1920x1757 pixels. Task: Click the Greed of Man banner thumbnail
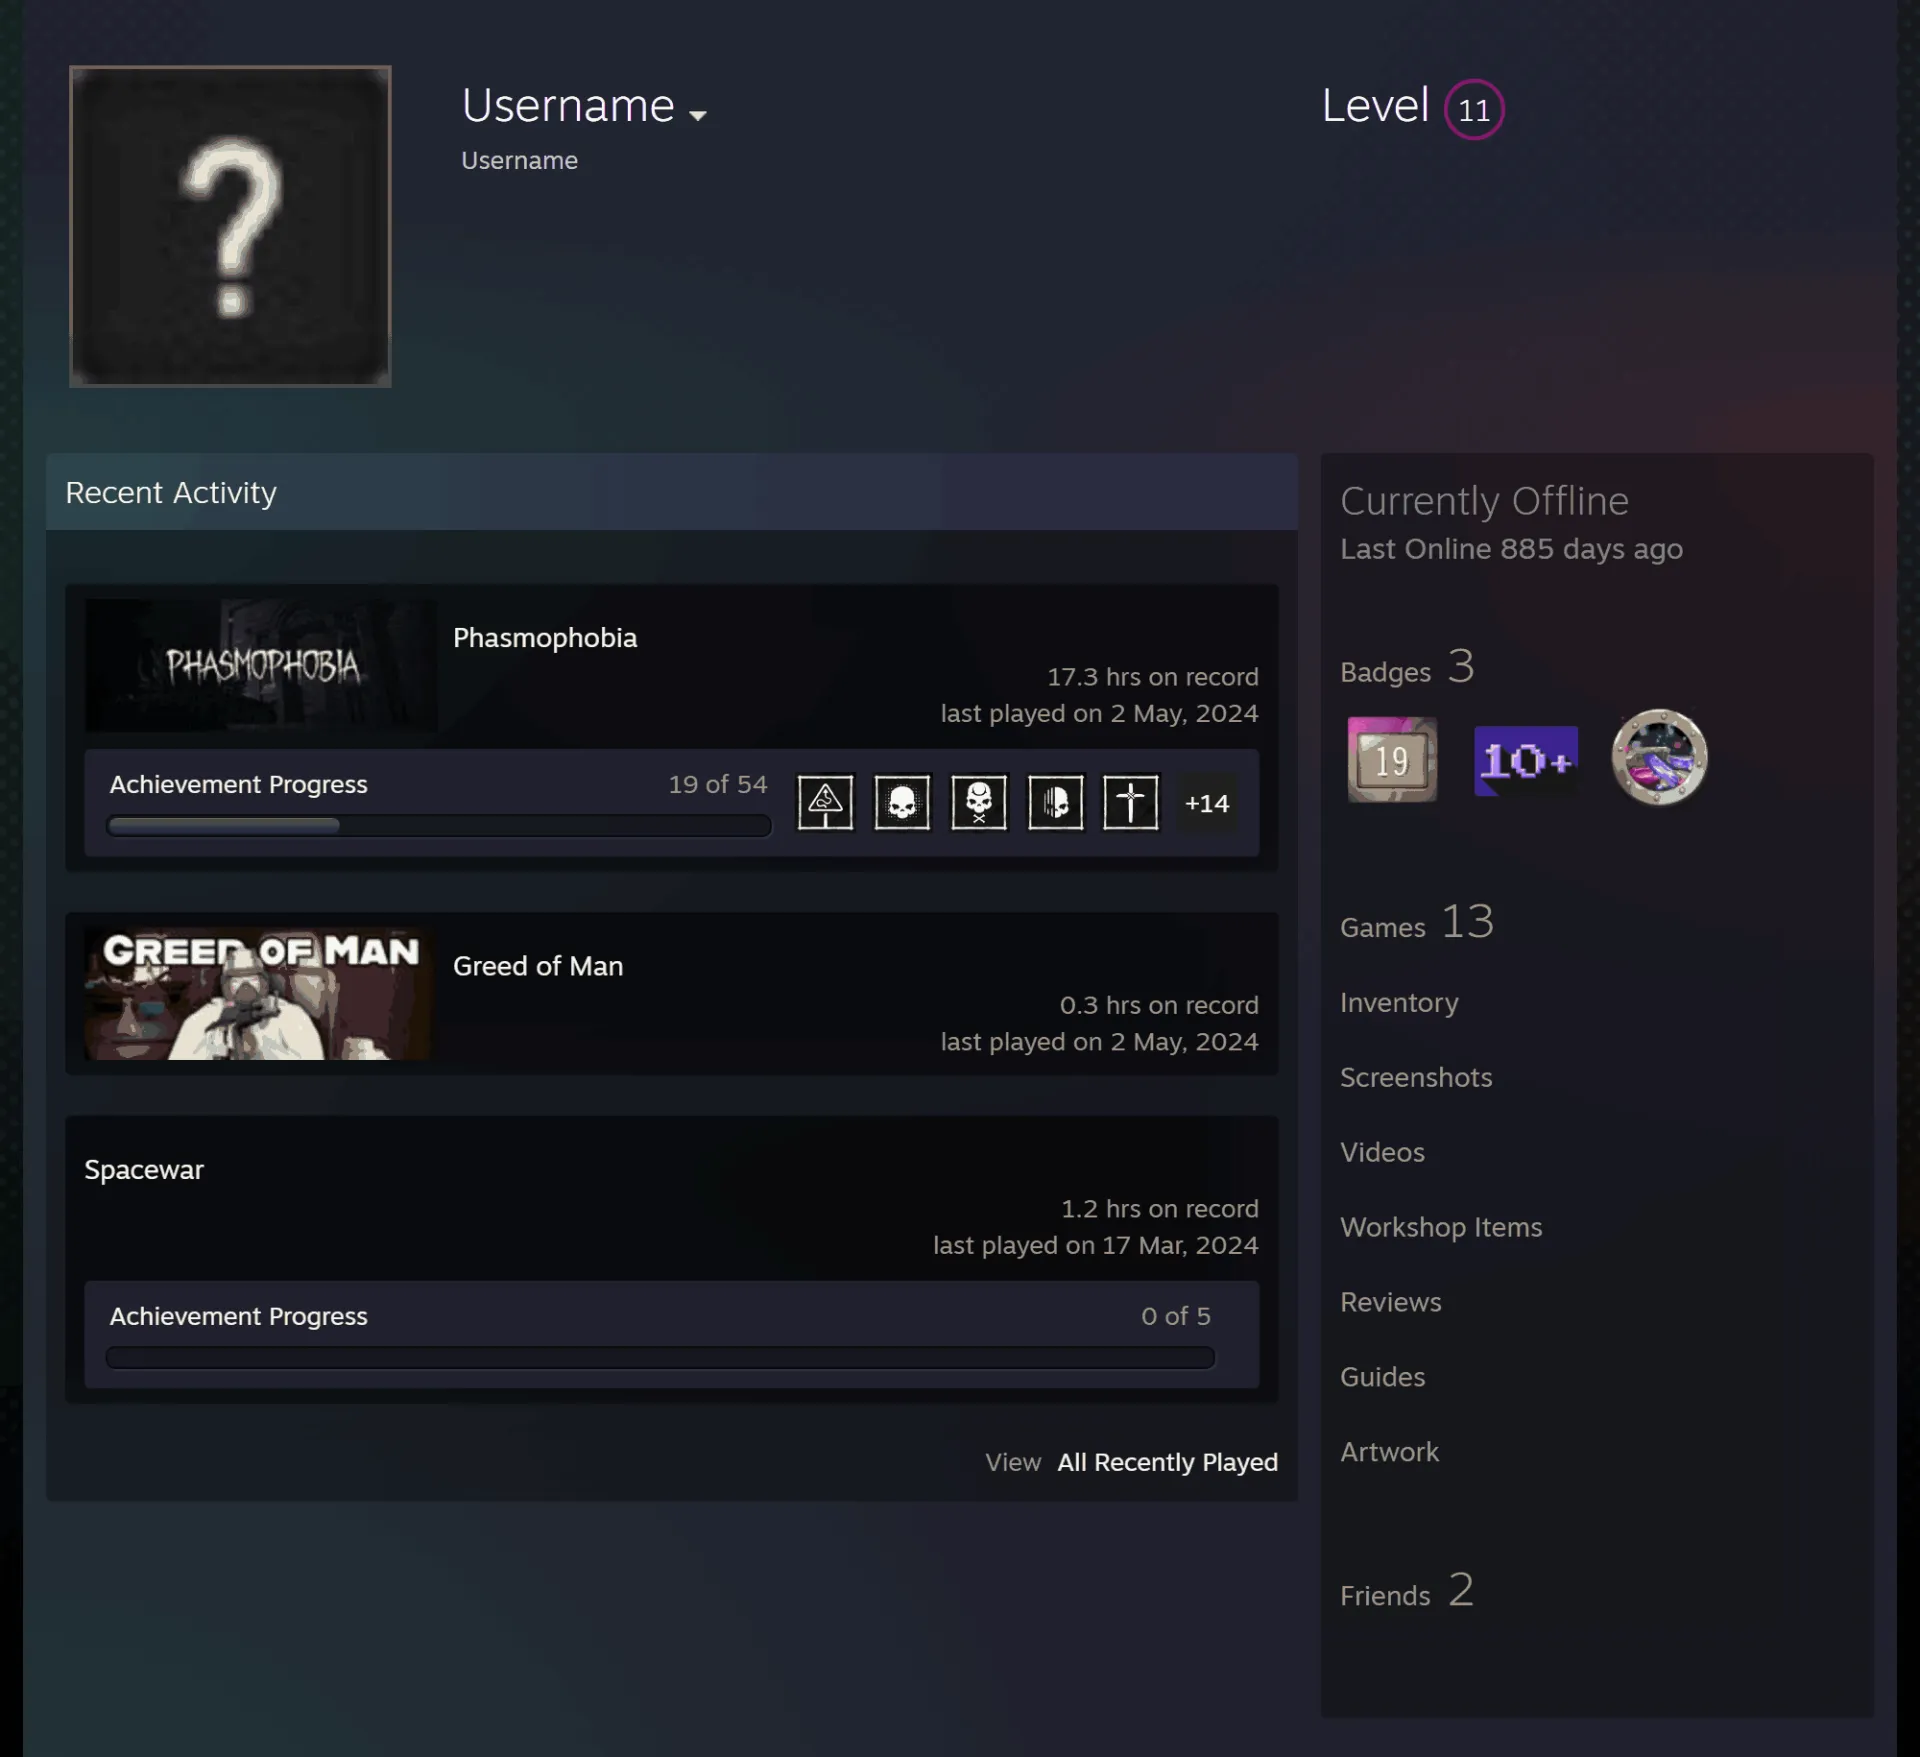pos(259,993)
